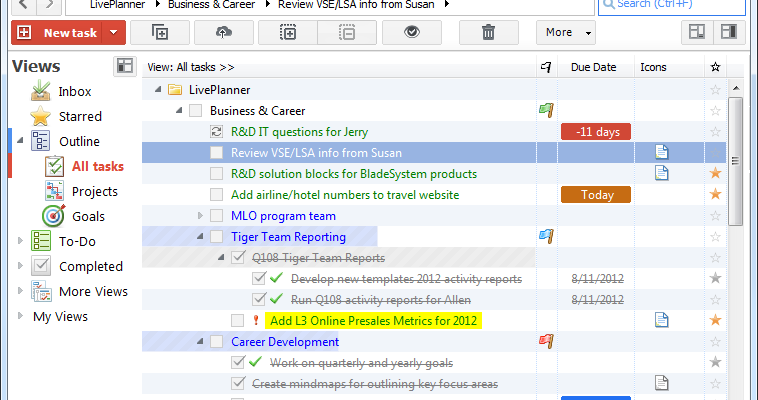The height and width of the screenshot is (400, 758).
Task: Click the cloud sync upload icon
Action: (x=222, y=32)
